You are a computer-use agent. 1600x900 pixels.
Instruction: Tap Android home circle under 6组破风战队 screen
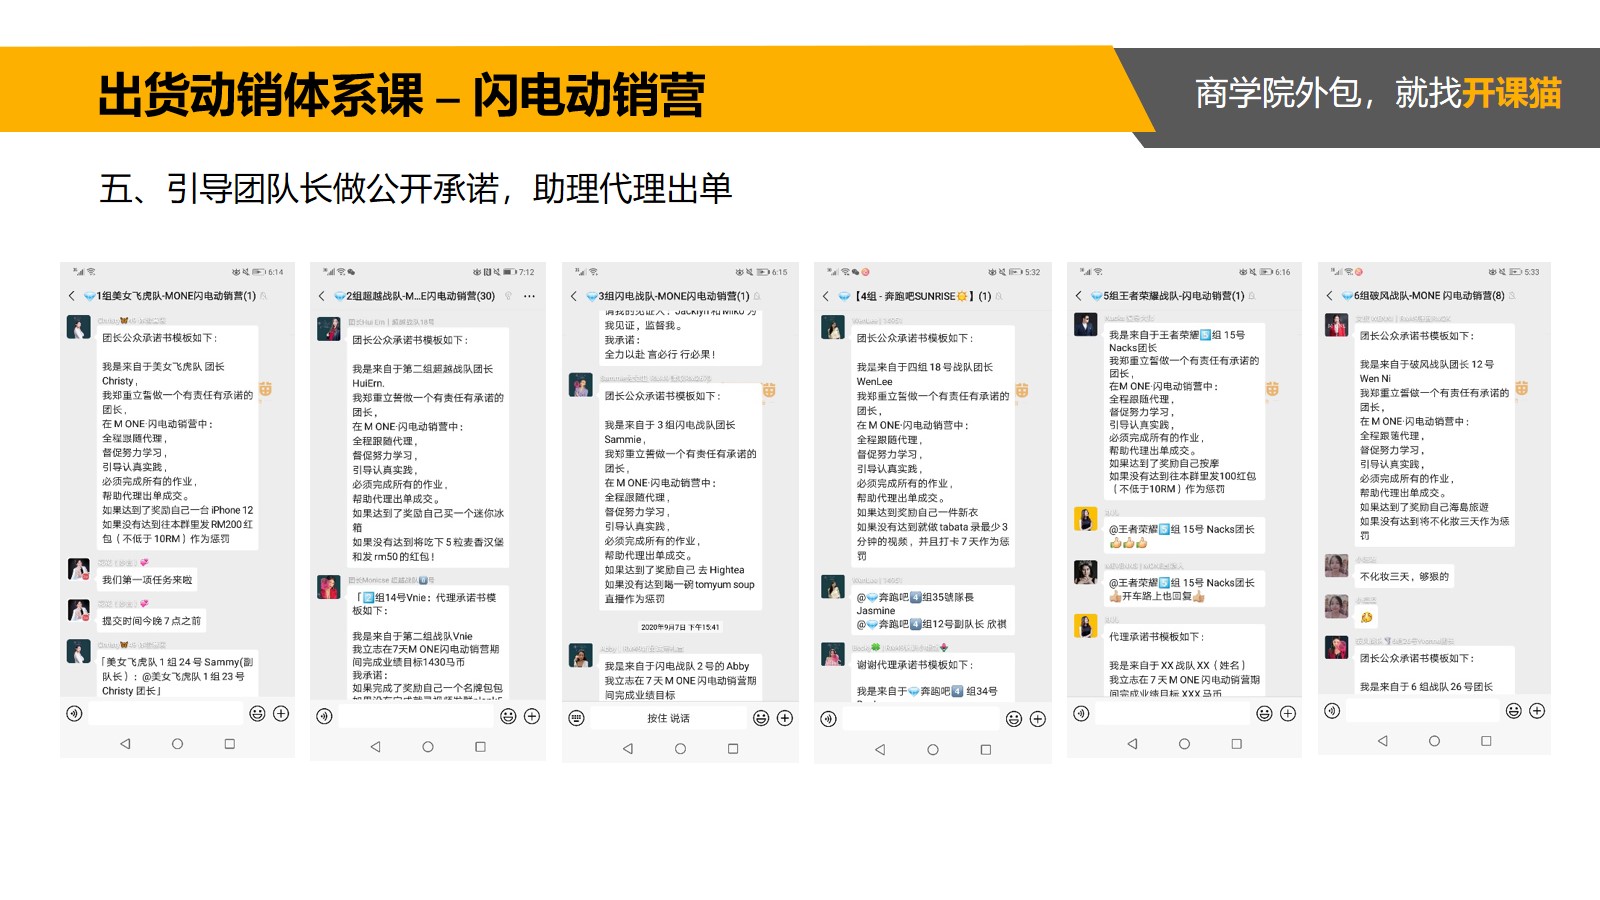(1434, 741)
